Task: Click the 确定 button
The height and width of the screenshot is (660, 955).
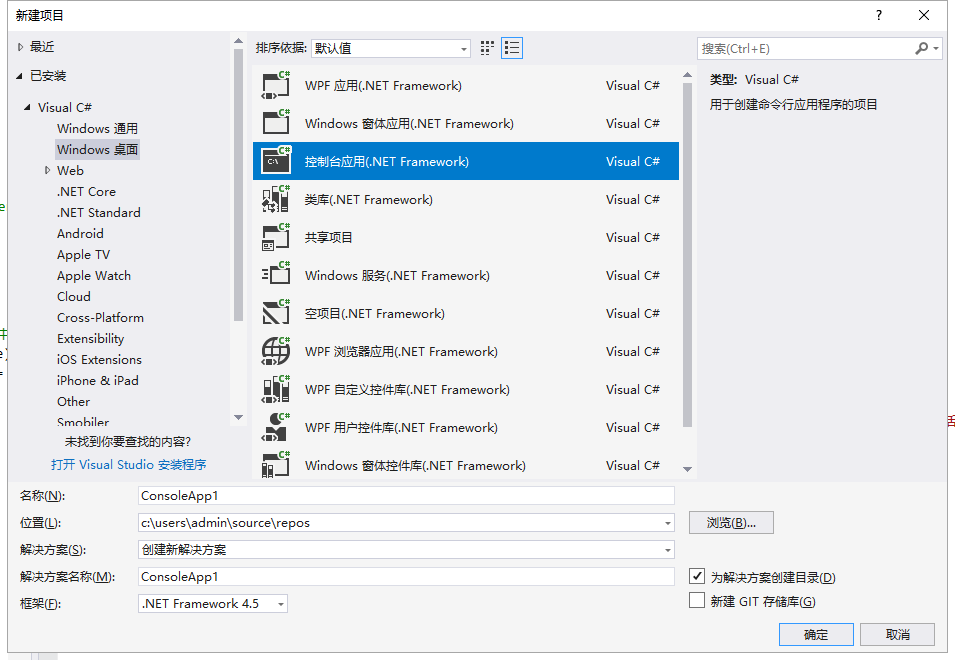Action: 816,634
